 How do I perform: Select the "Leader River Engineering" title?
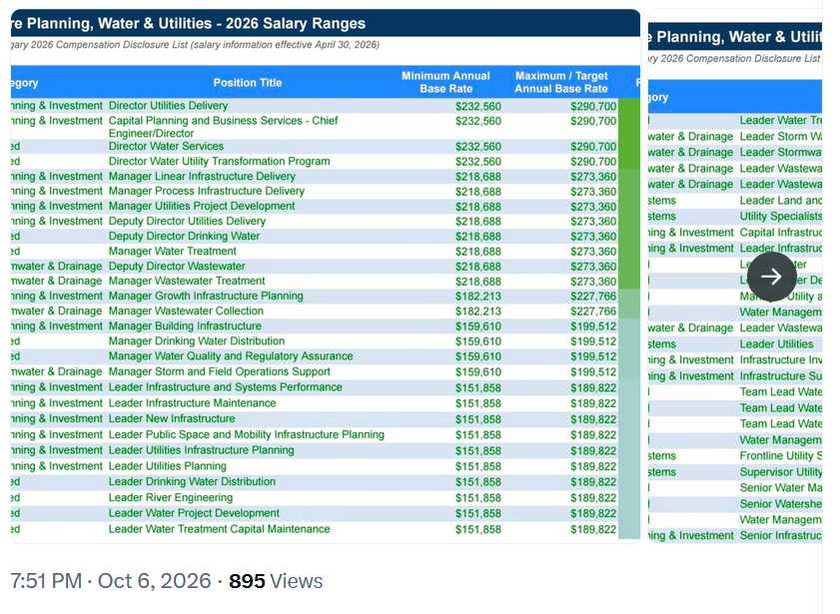[x=171, y=498]
